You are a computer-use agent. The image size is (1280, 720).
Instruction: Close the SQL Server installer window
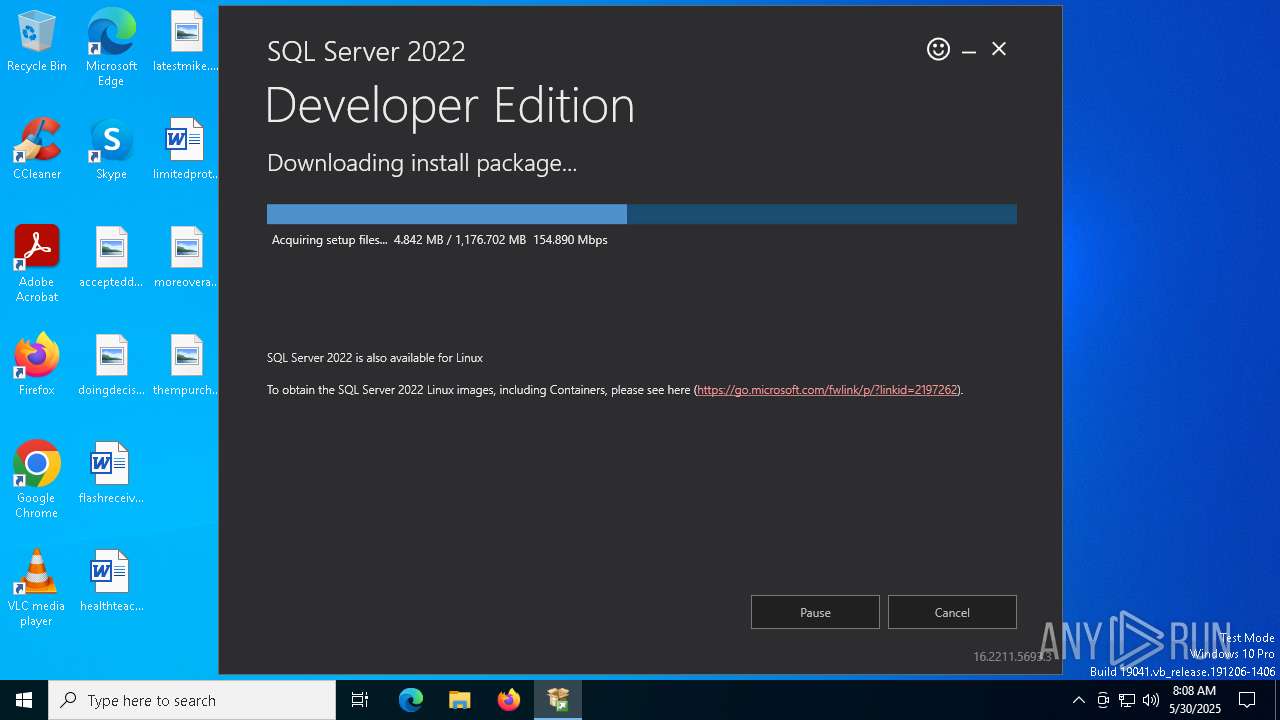[x=999, y=49]
